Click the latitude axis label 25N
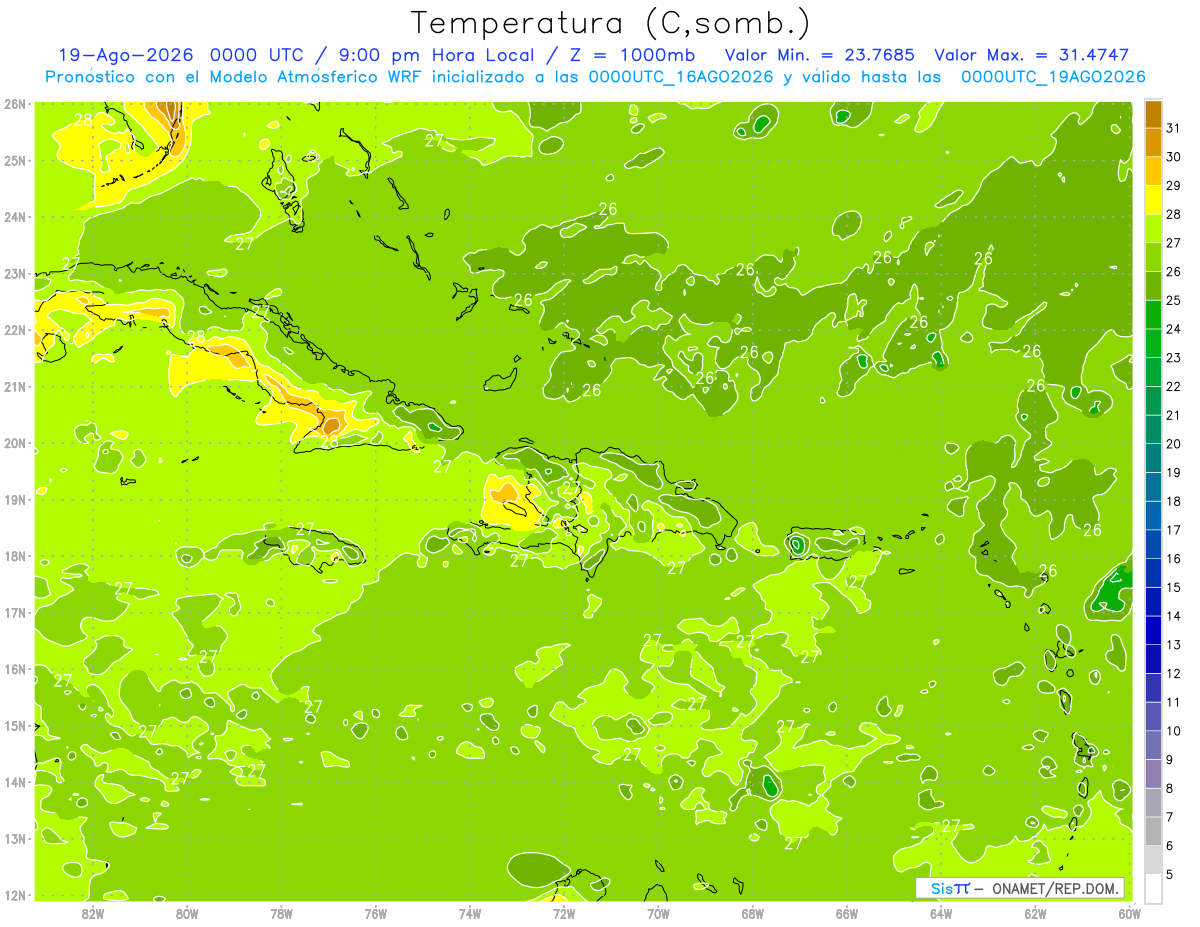The height and width of the screenshot is (927, 1200). click(x=15, y=161)
